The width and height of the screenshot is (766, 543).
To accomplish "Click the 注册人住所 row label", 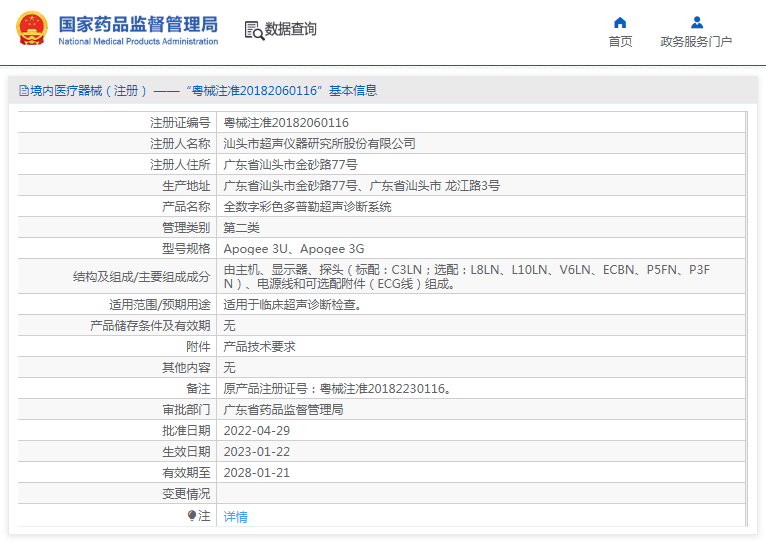I will pyautogui.click(x=180, y=165).
